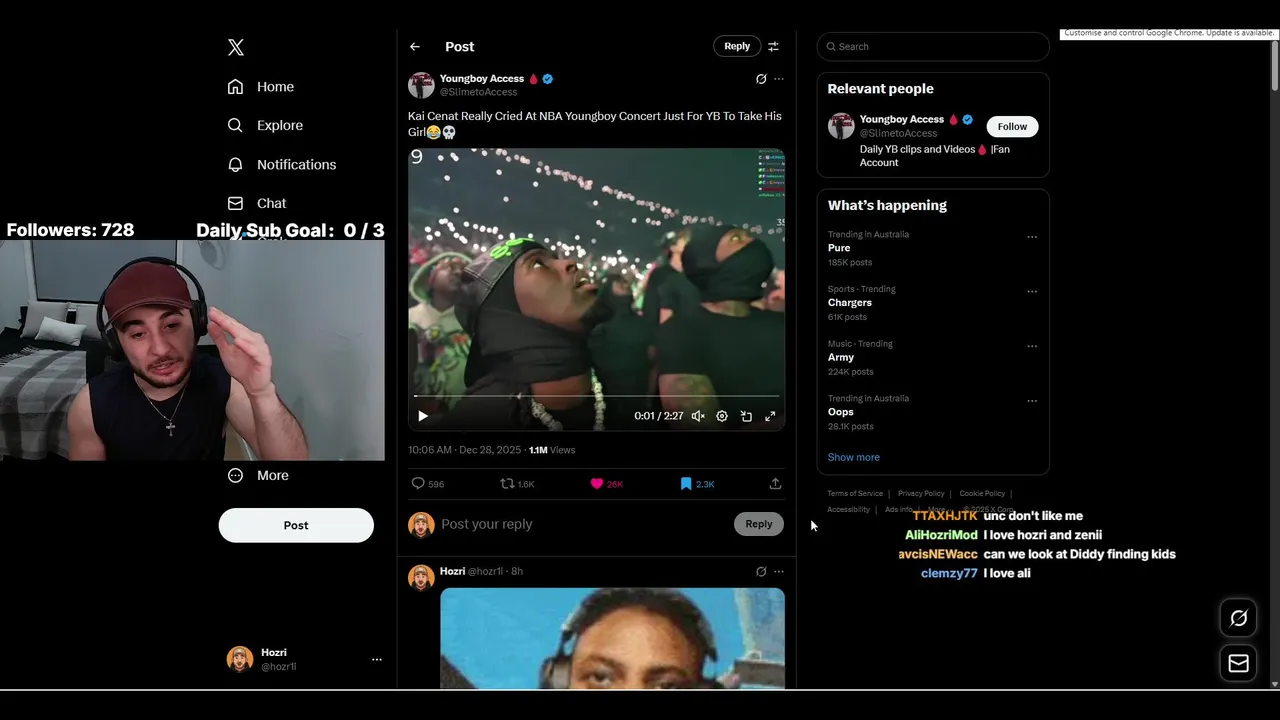Open Youngboy Access in Relevant people
The height and width of the screenshot is (720, 1280).
[901, 119]
